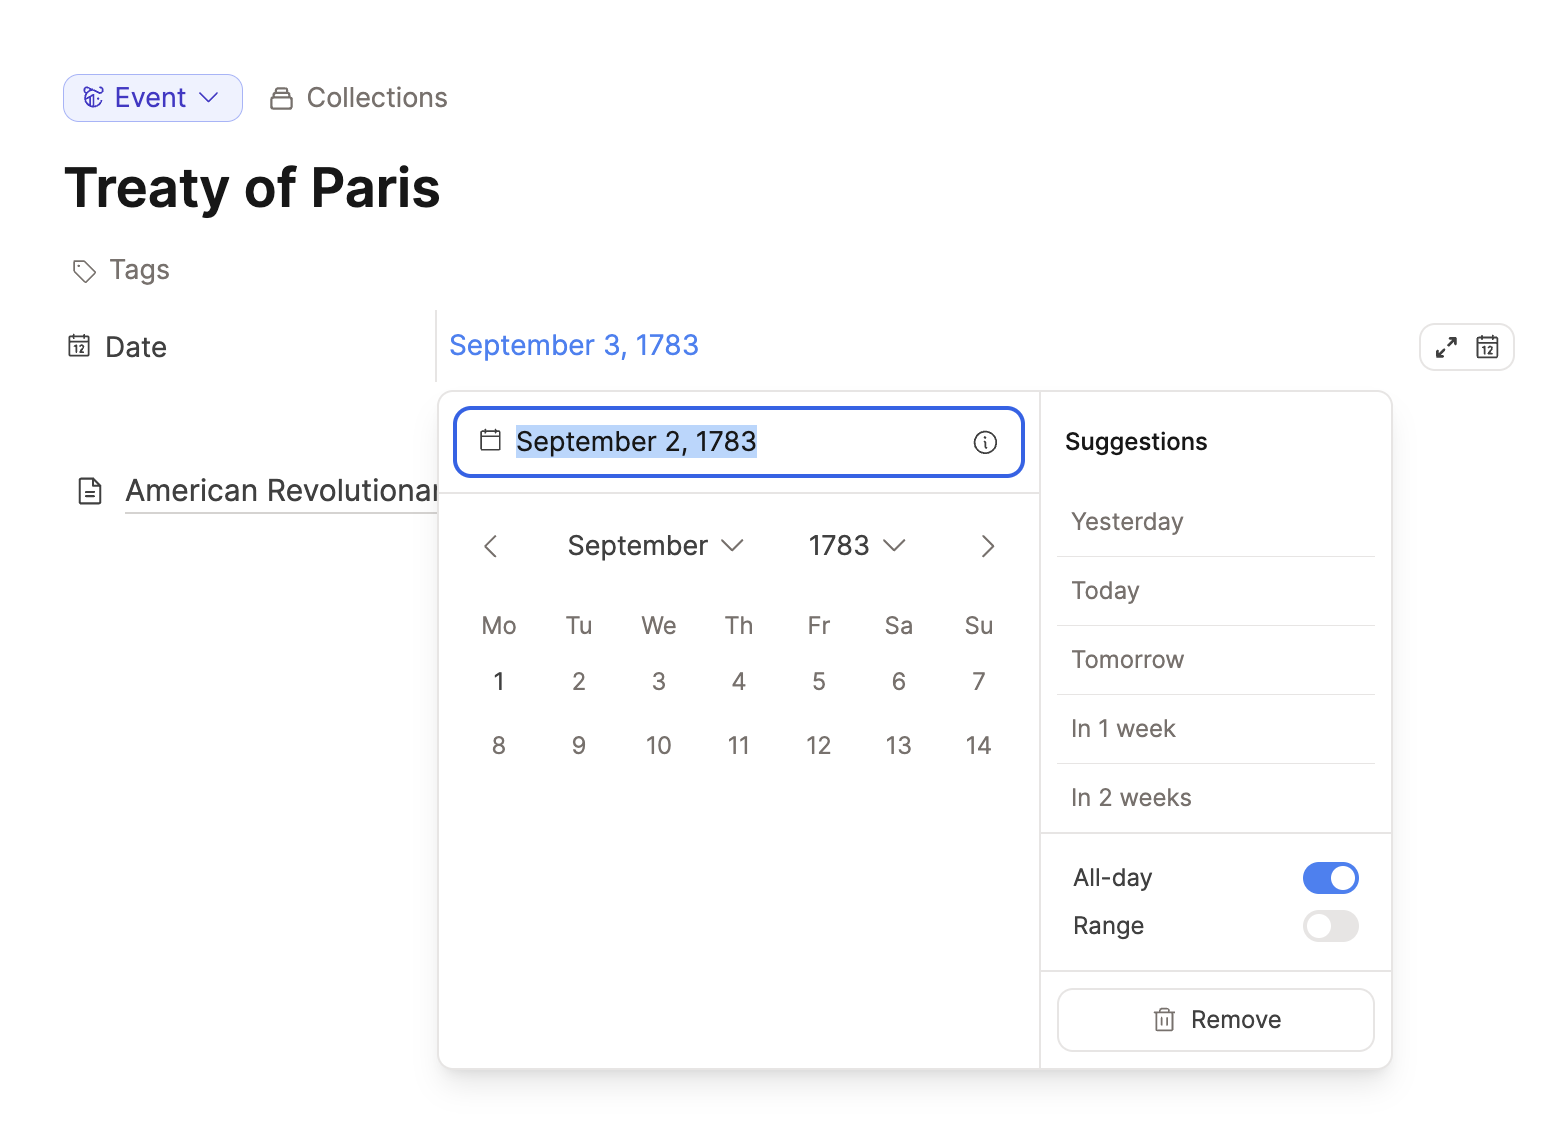
Task: Open the 1783 year dropdown
Action: (x=856, y=546)
